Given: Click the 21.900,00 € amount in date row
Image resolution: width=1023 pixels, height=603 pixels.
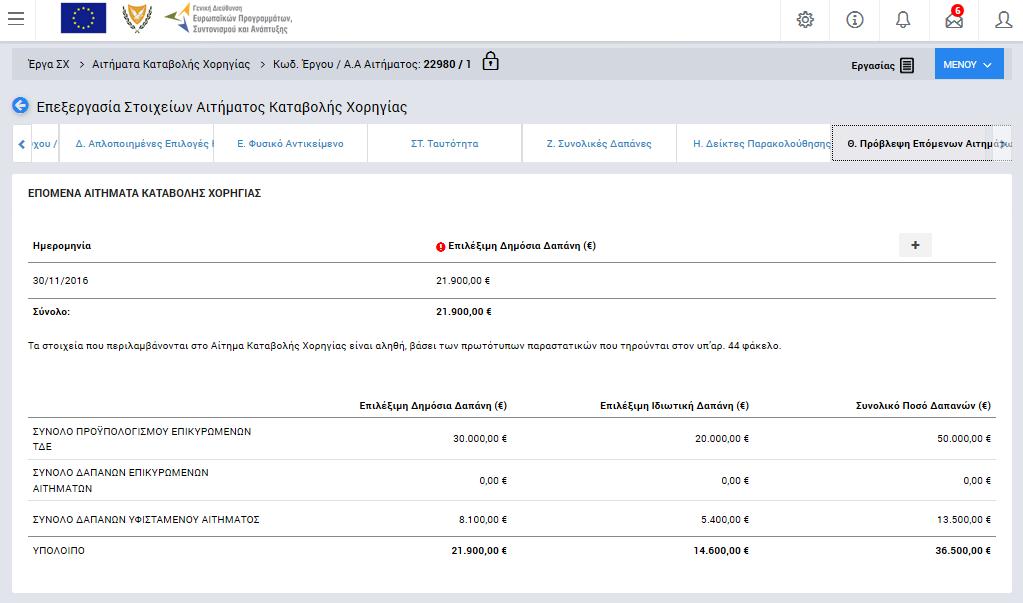Looking at the screenshot, I should coord(463,281).
